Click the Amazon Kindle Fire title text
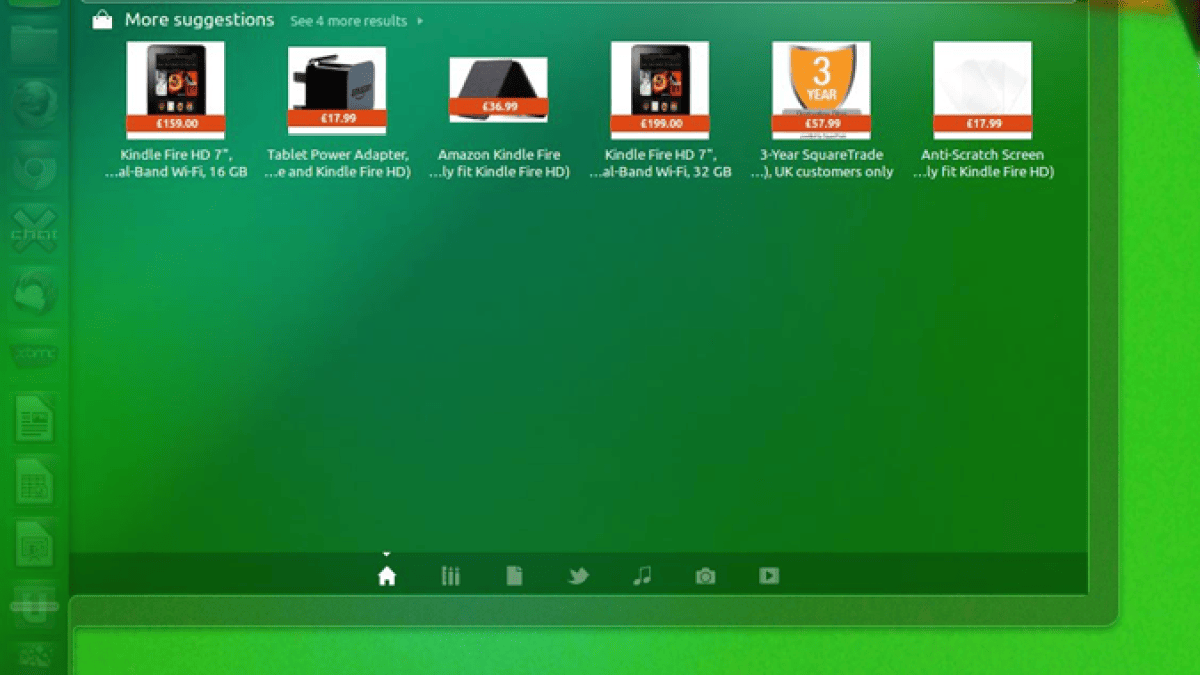 point(499,163)
